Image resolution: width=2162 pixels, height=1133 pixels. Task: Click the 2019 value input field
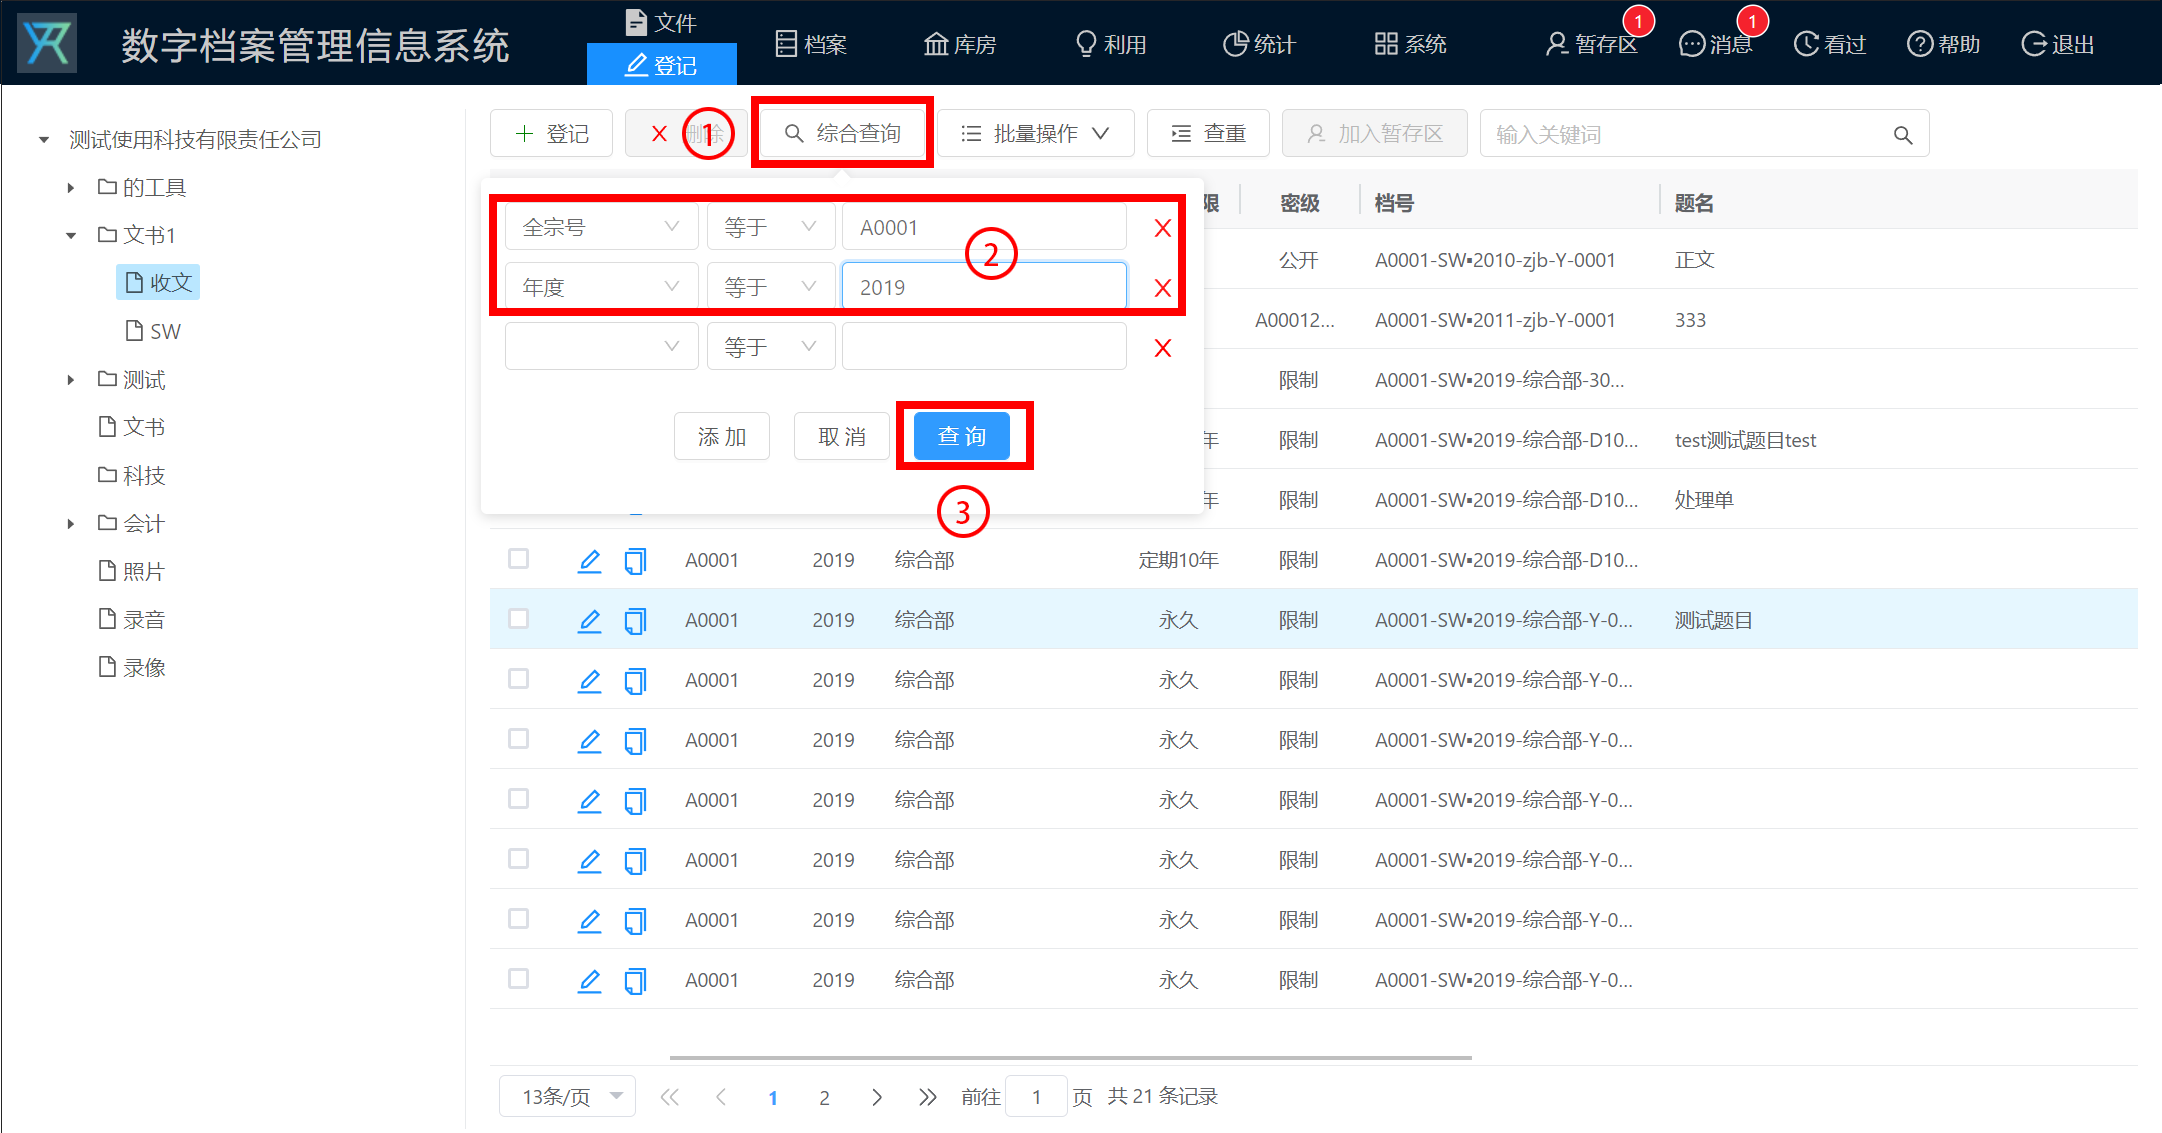click(x=984, y=287)
